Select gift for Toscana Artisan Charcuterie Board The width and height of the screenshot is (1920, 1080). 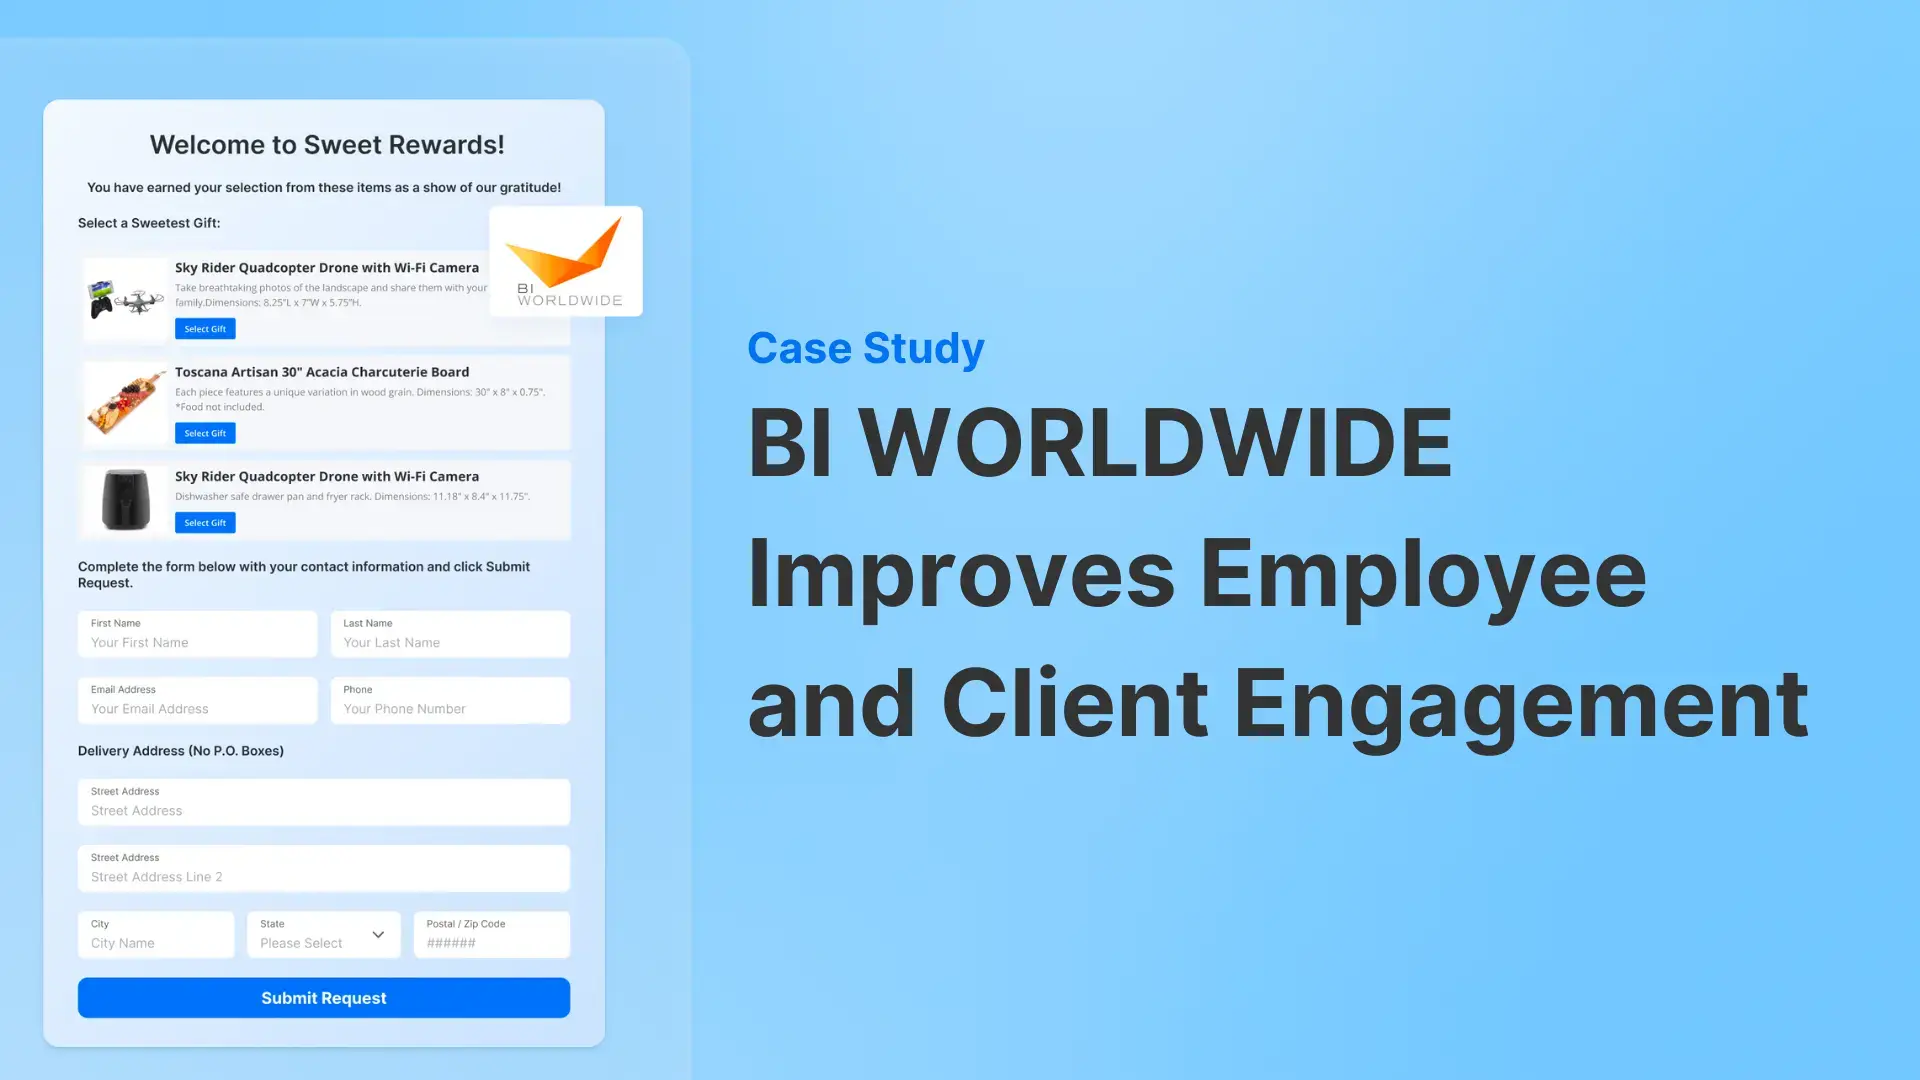click(x=203, y=433)
